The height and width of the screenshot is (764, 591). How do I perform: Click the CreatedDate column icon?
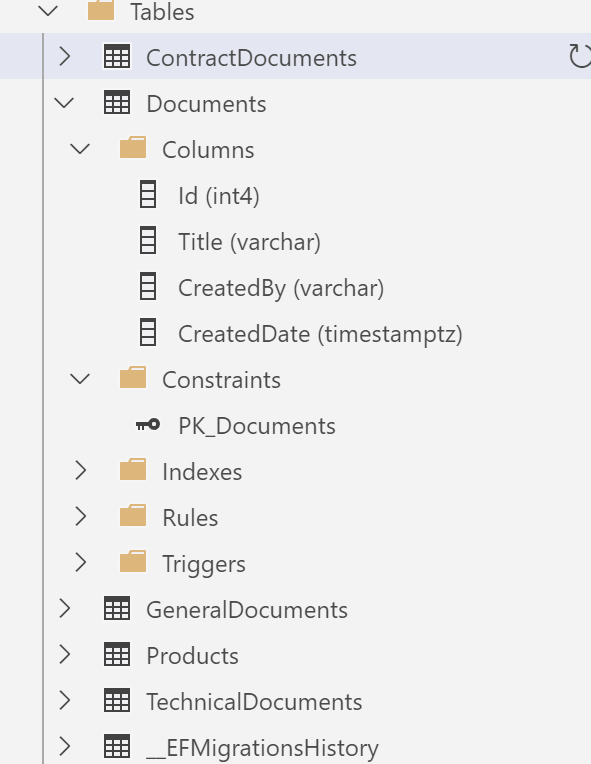148,332
